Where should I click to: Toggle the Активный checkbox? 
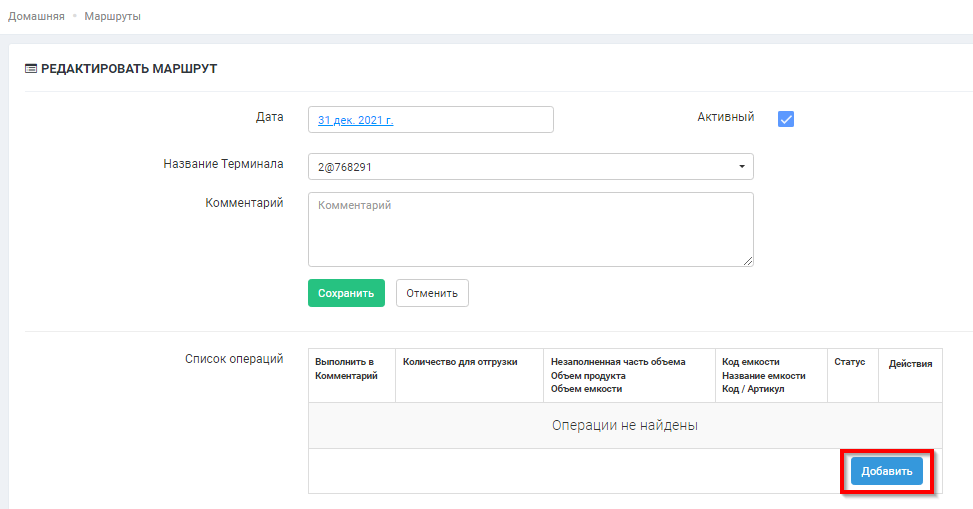[786, 119]
